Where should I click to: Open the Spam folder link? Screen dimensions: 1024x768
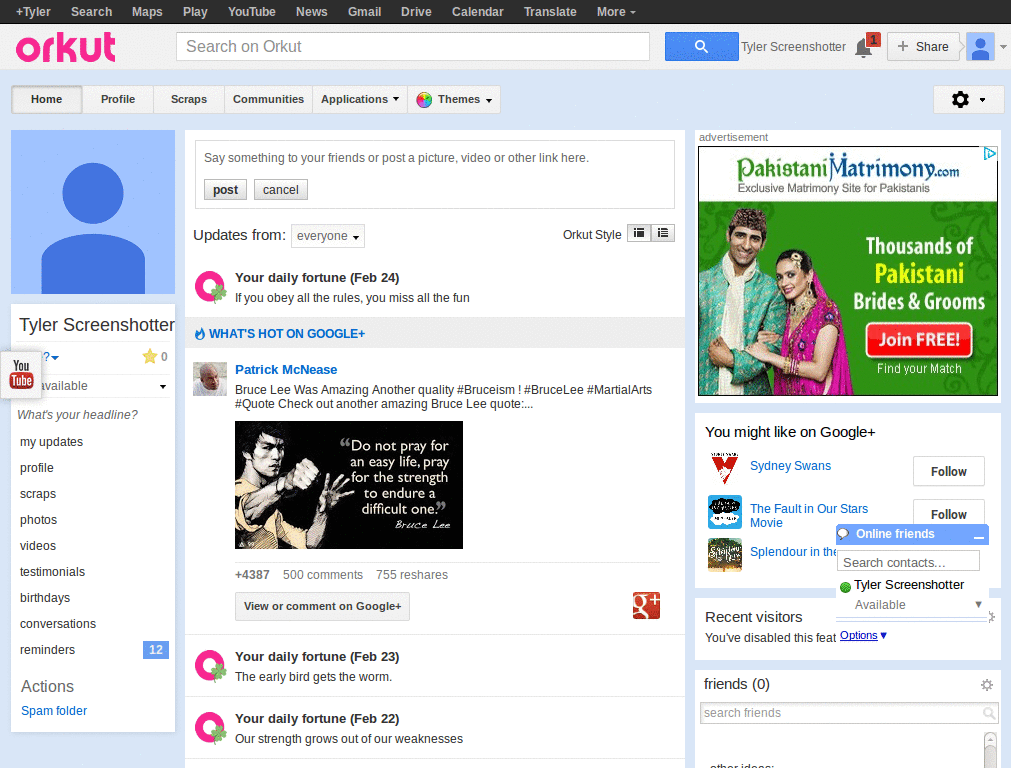coord(54,711)
